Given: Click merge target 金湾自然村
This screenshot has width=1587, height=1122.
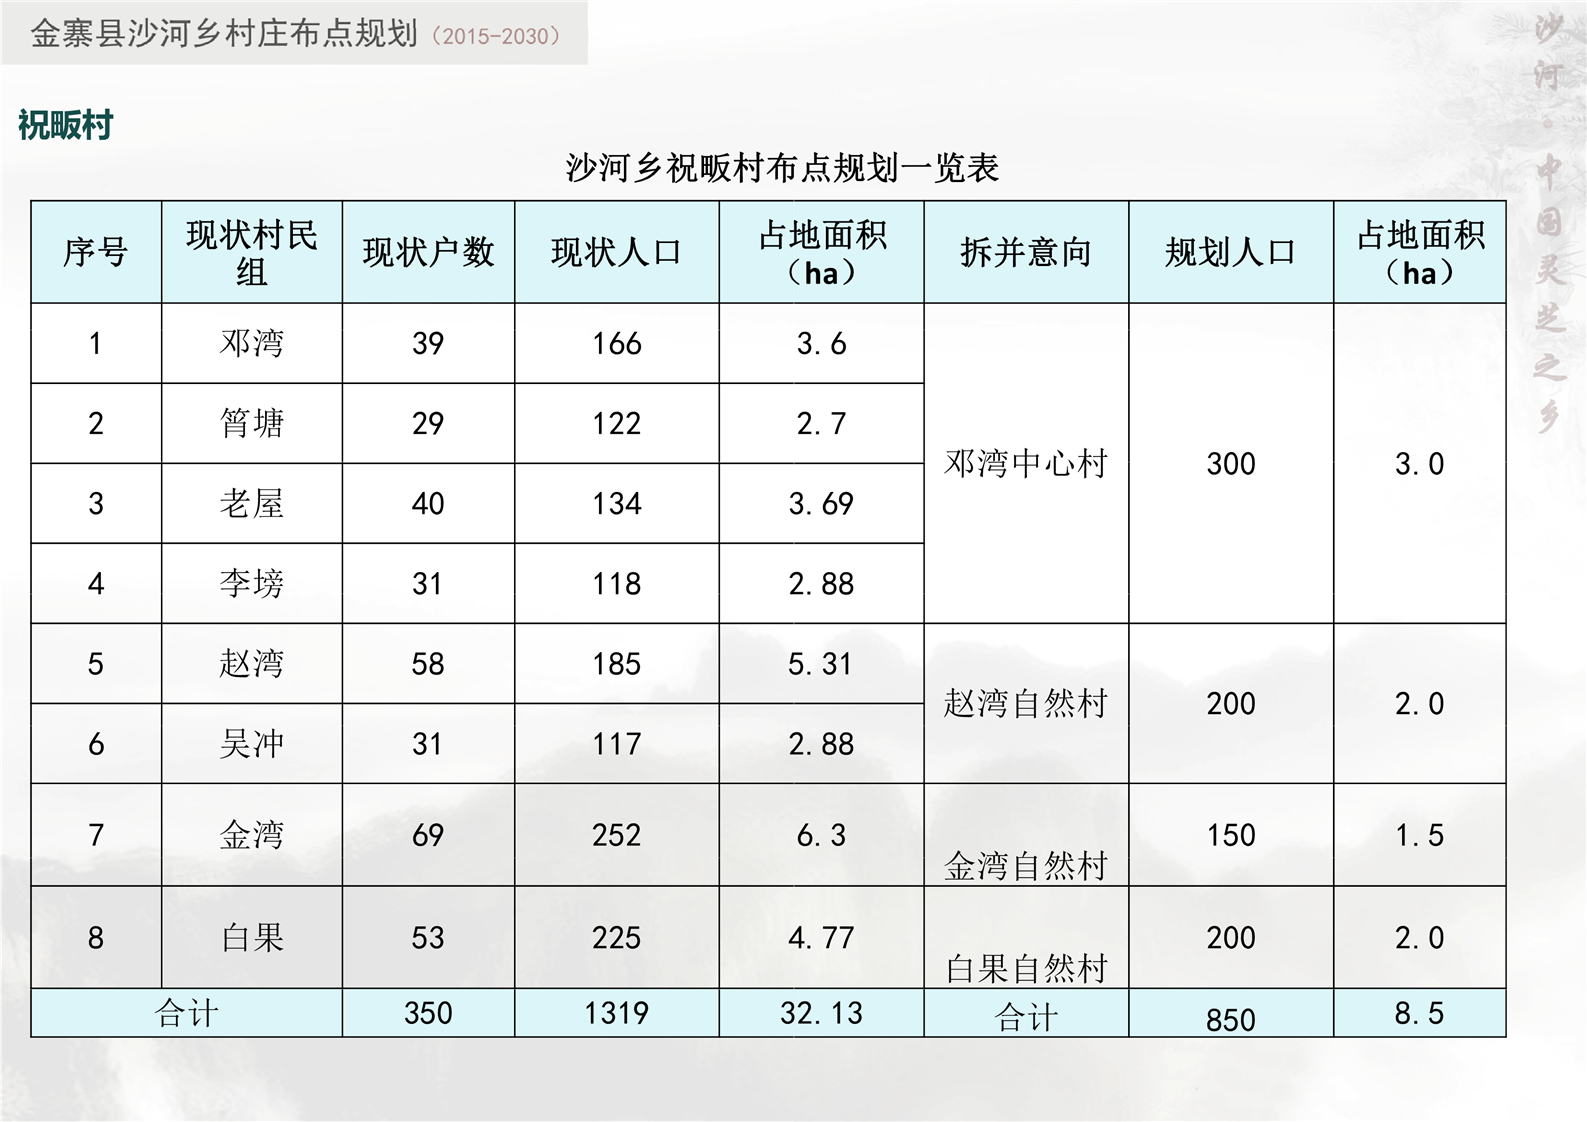Looking at the screenshot, I should pyautogui.click(x=1026, y=865).
